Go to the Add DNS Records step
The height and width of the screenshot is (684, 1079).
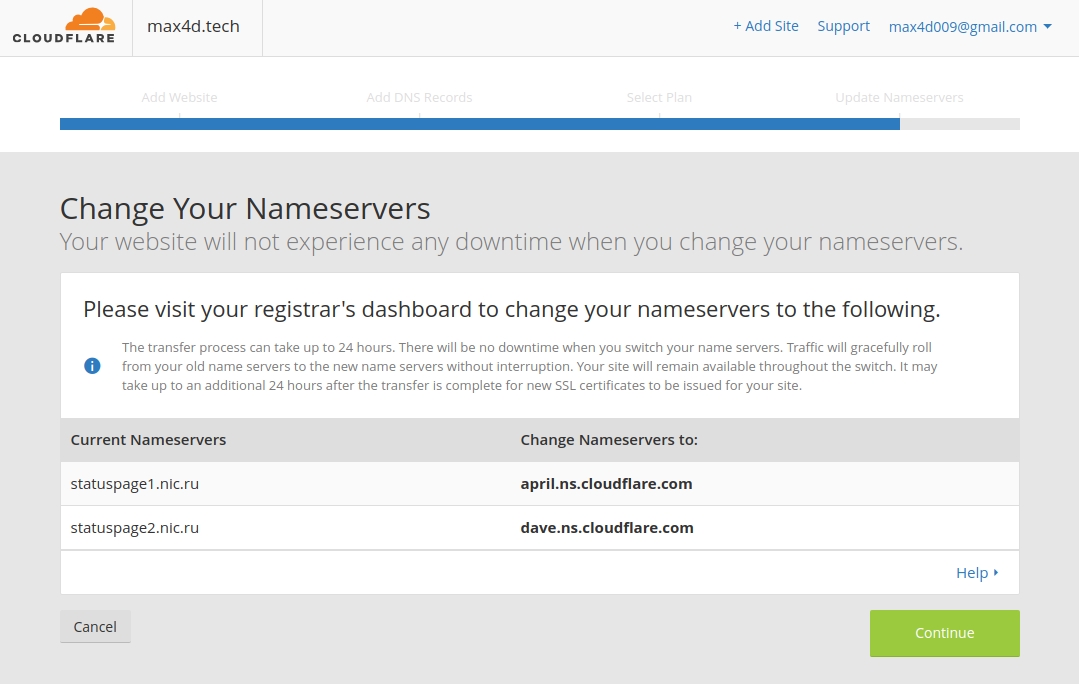(x=419, y=98)
